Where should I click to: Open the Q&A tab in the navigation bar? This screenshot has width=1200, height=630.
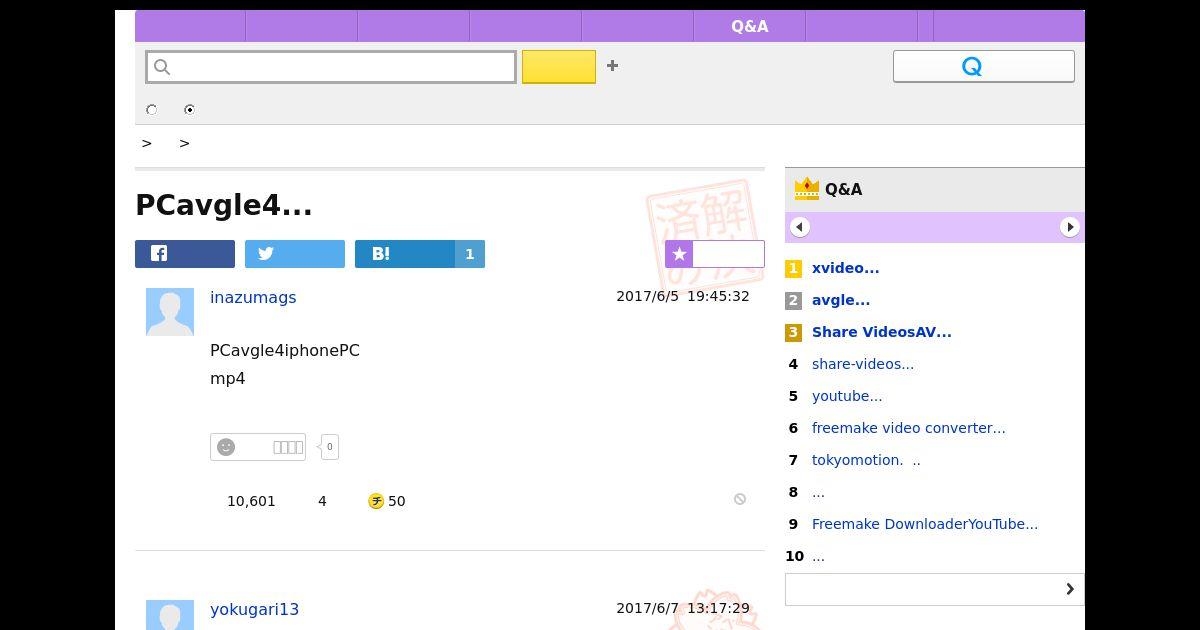coord(749,26)
